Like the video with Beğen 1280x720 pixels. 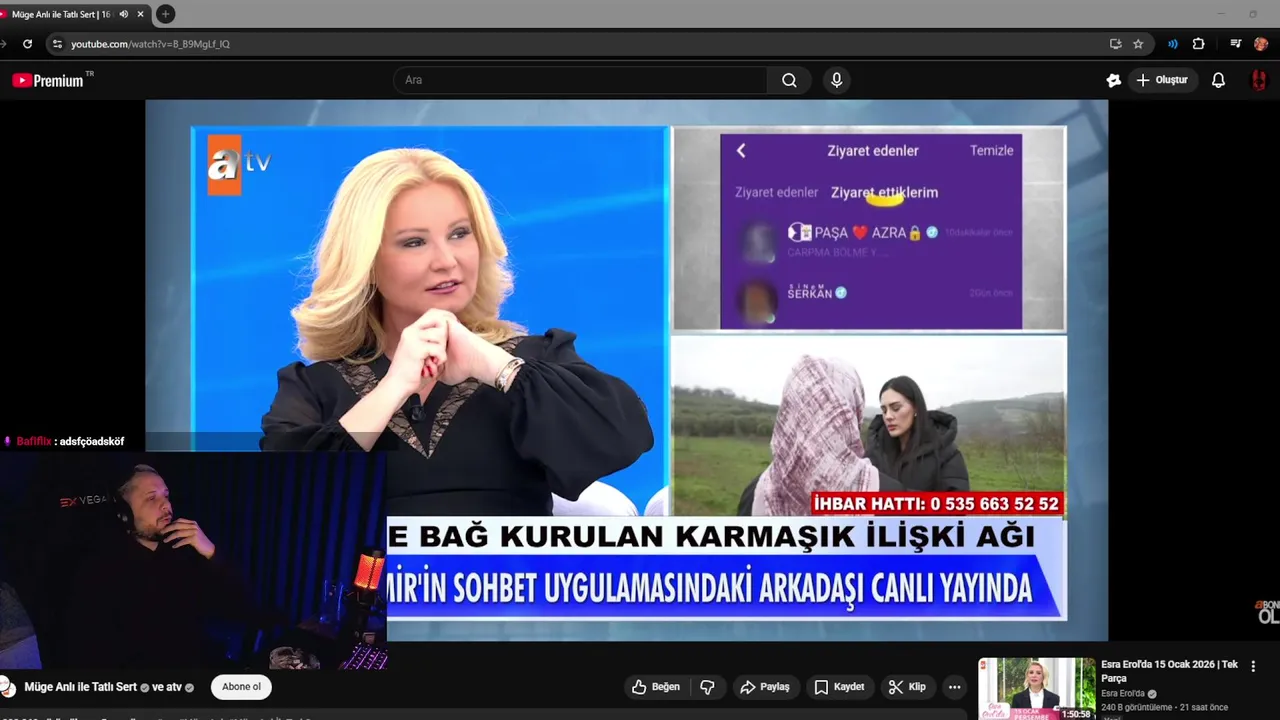pyautogui.click(x=656, y=687)
